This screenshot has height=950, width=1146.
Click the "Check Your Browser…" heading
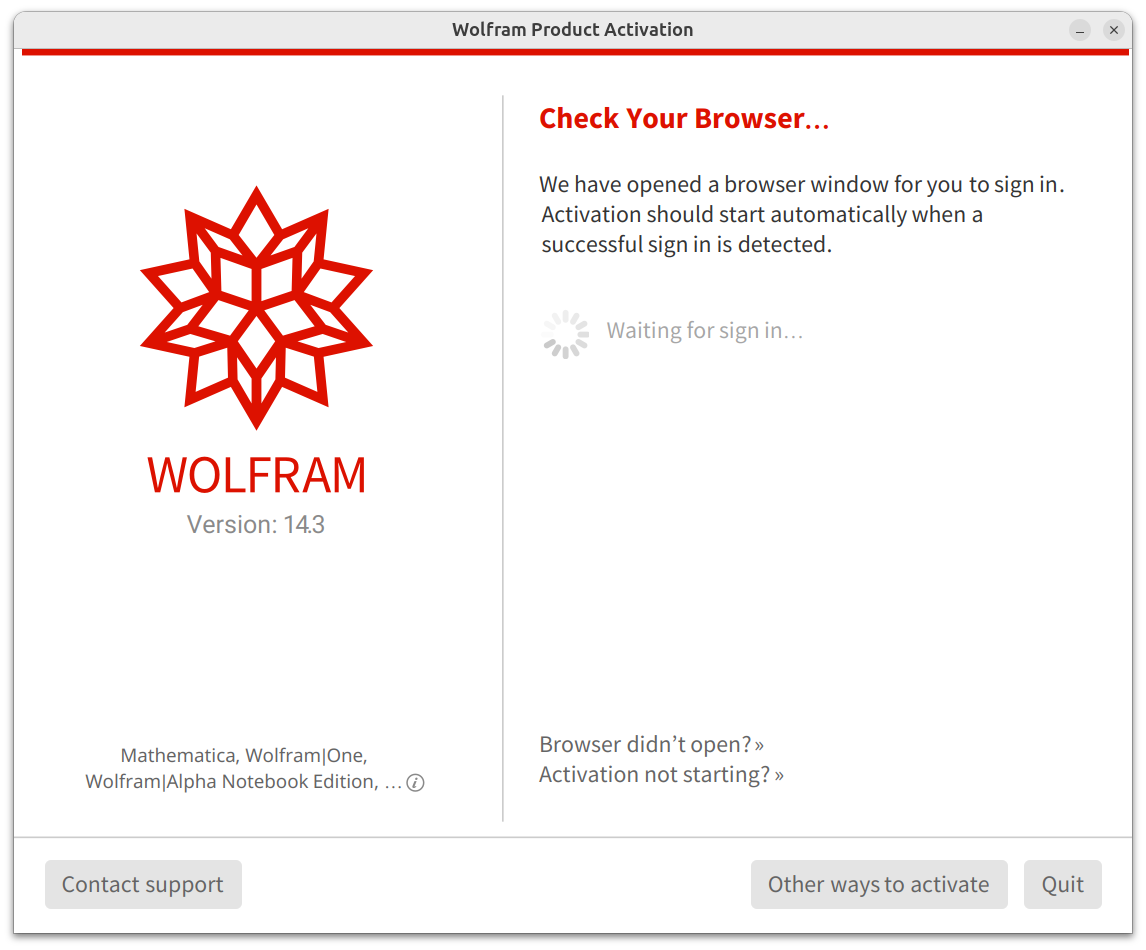point(684,118)
